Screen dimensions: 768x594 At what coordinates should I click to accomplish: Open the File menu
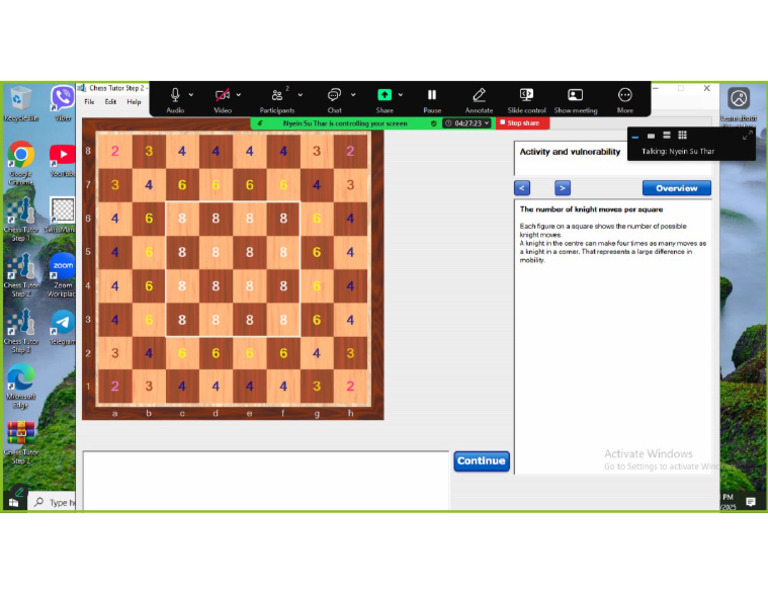coord(89,102)
